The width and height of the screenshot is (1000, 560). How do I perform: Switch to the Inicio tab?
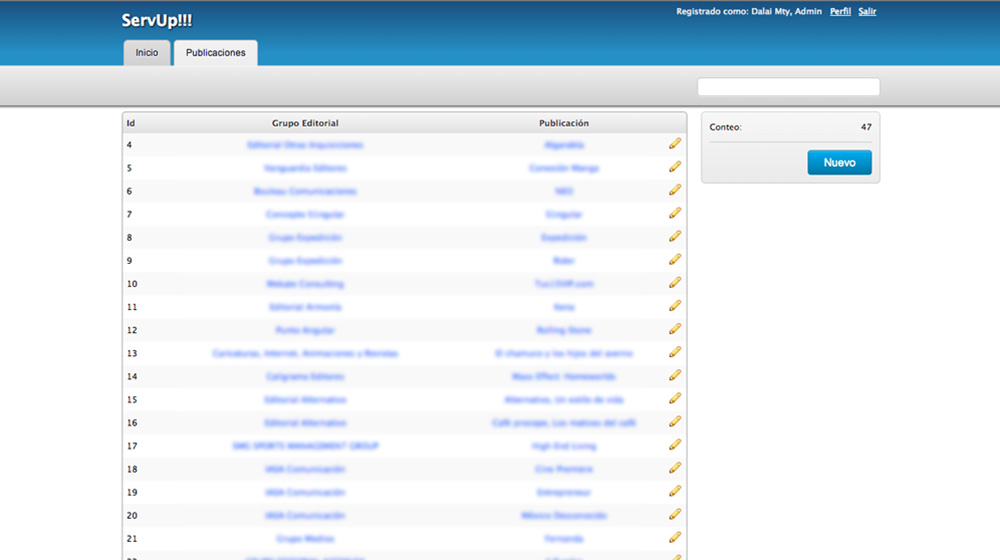(147, 53)
